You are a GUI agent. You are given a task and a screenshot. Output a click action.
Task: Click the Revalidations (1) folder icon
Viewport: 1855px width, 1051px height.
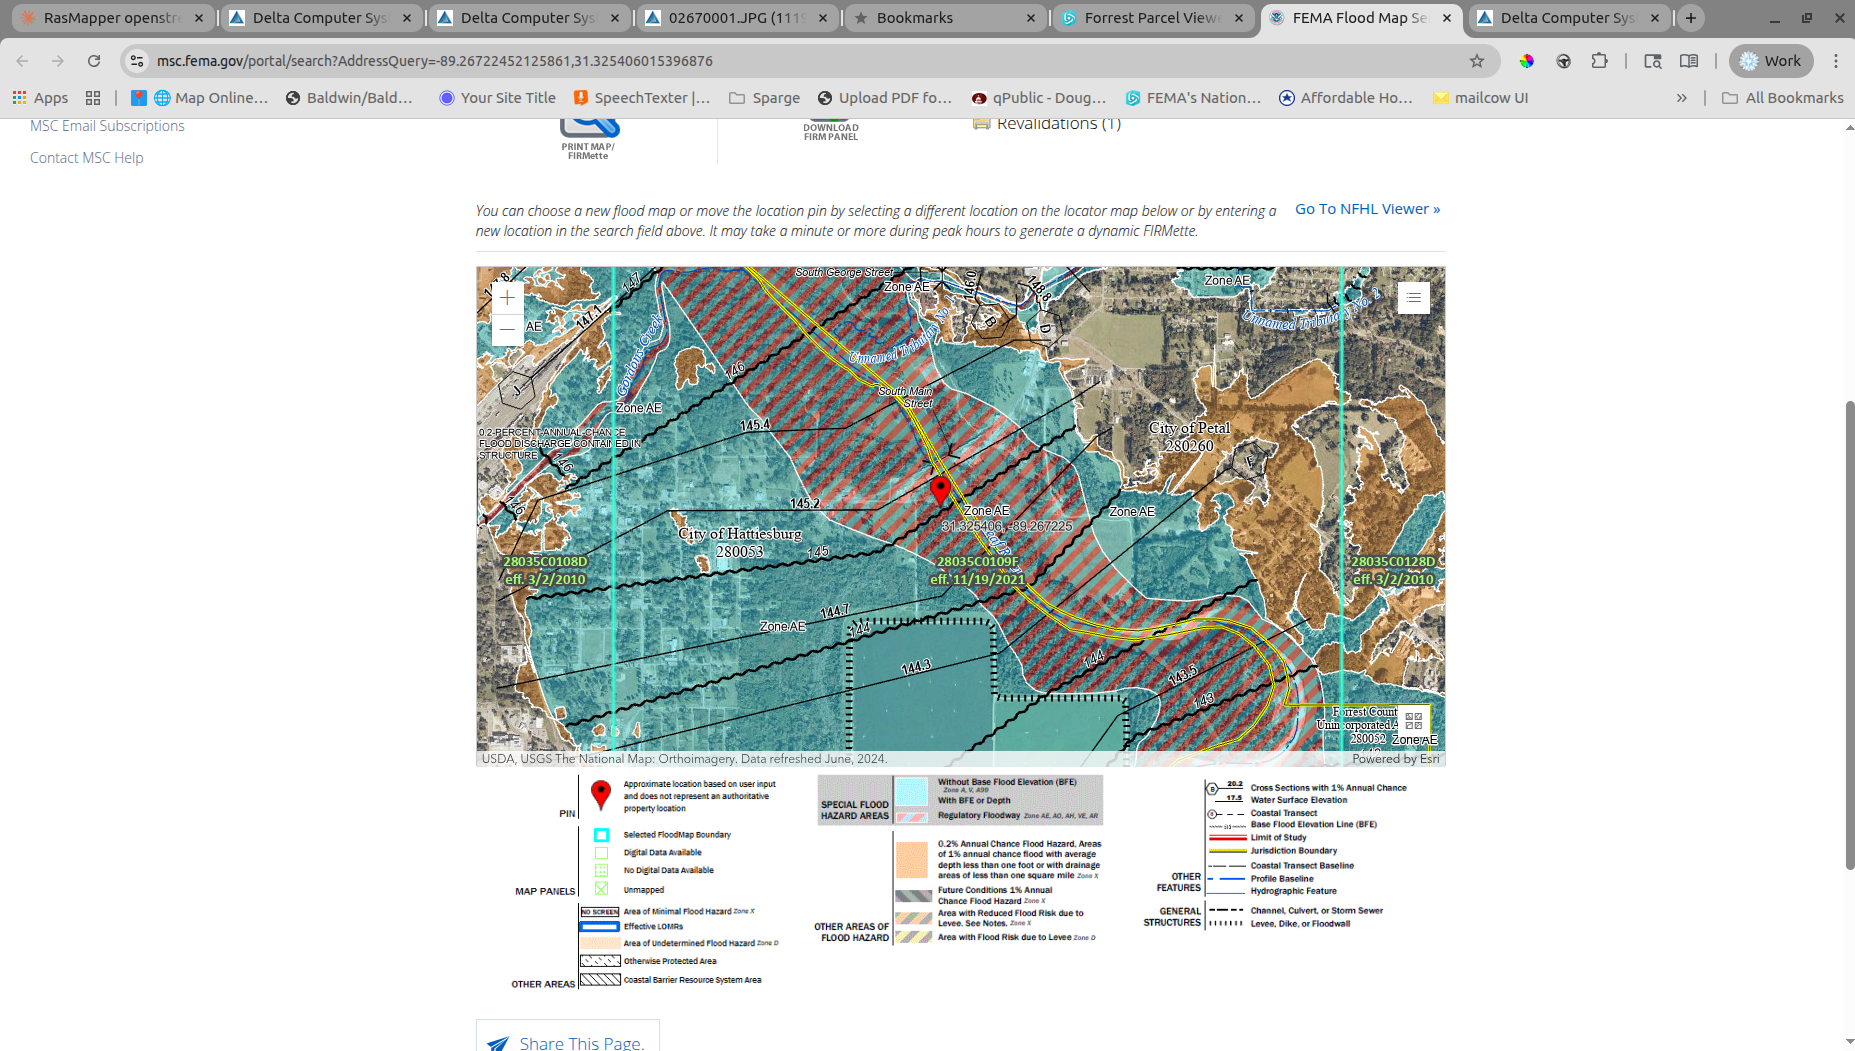[982, 122]
